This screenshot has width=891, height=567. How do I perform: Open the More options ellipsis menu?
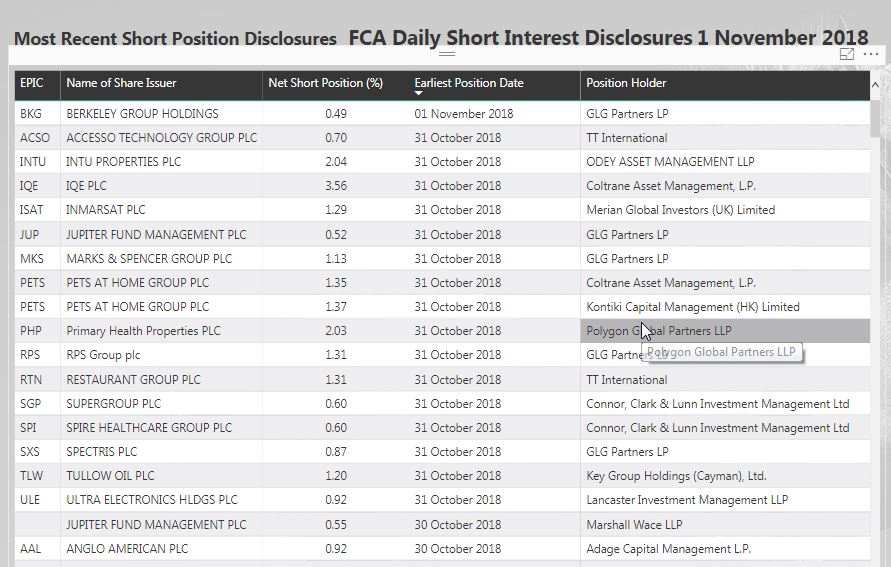click(870, 54)
